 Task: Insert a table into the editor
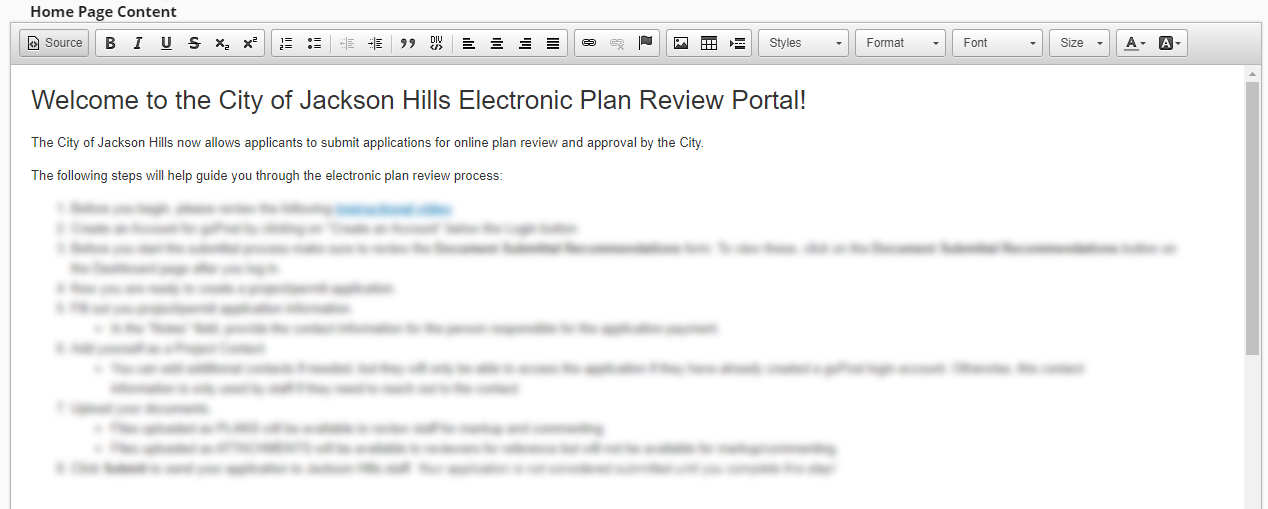click(x=709, y=43)
